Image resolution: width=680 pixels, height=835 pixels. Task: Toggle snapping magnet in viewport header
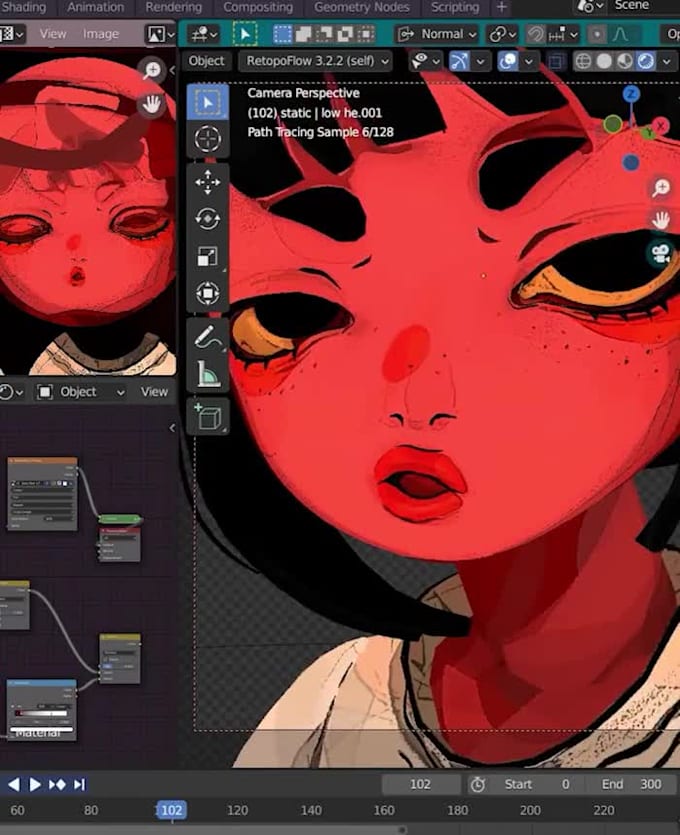536,35
